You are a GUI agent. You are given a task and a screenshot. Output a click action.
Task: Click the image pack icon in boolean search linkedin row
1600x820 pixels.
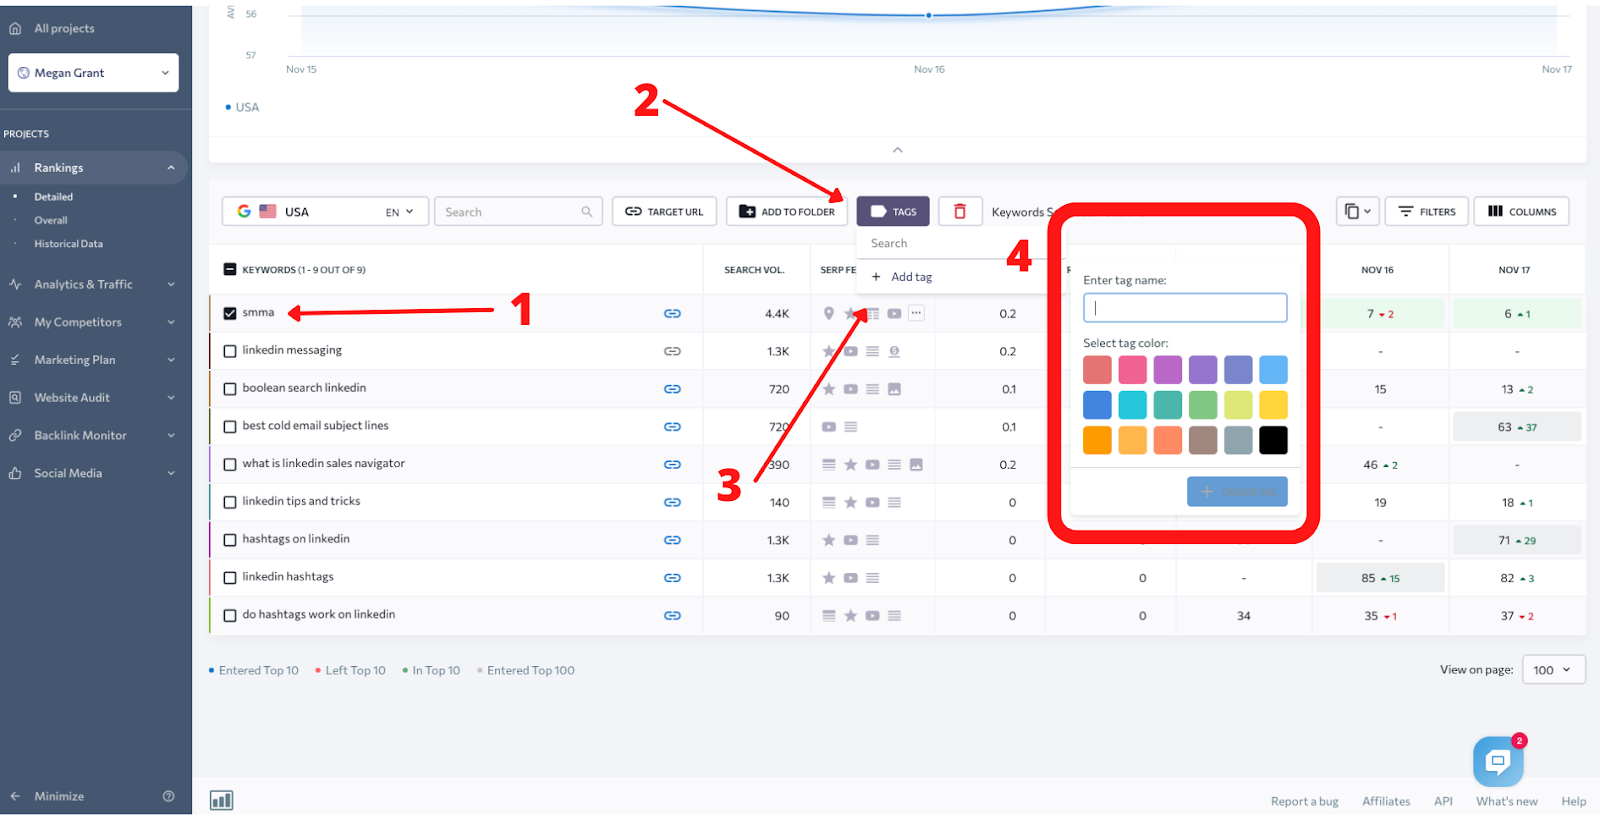[894, 389]
